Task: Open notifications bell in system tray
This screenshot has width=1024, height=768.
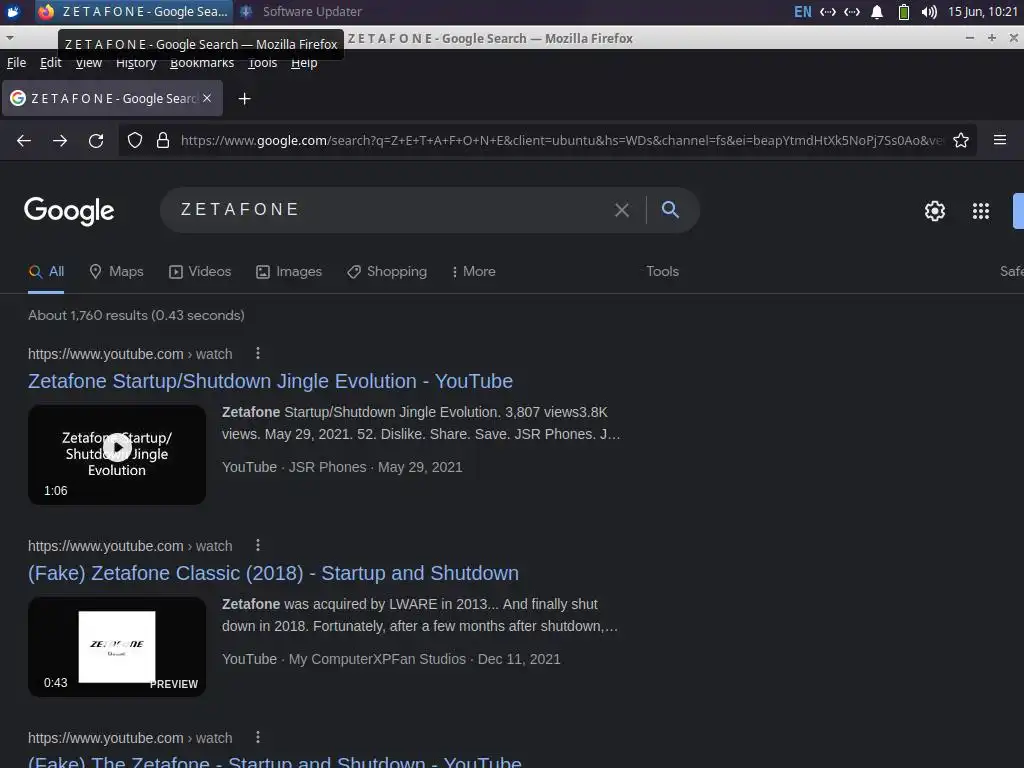Action: coord(877,12)
